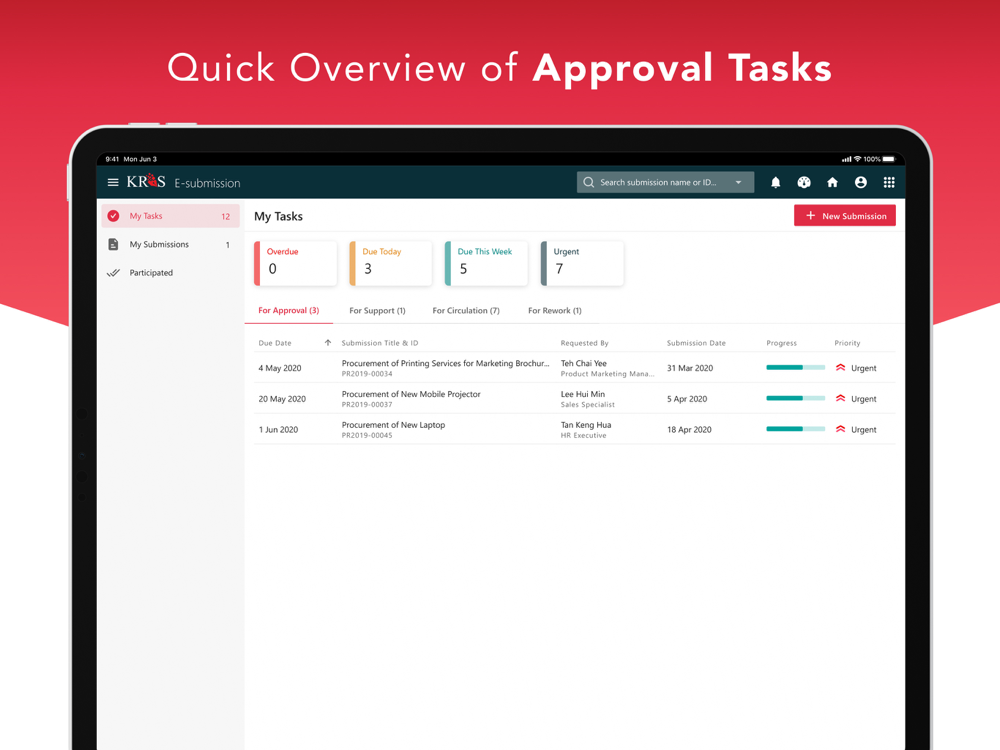Open the apps grid icon
Image resolution: width=1000 pixels, height=750 pixels.
pyautogui.click(x=889, y=182)
